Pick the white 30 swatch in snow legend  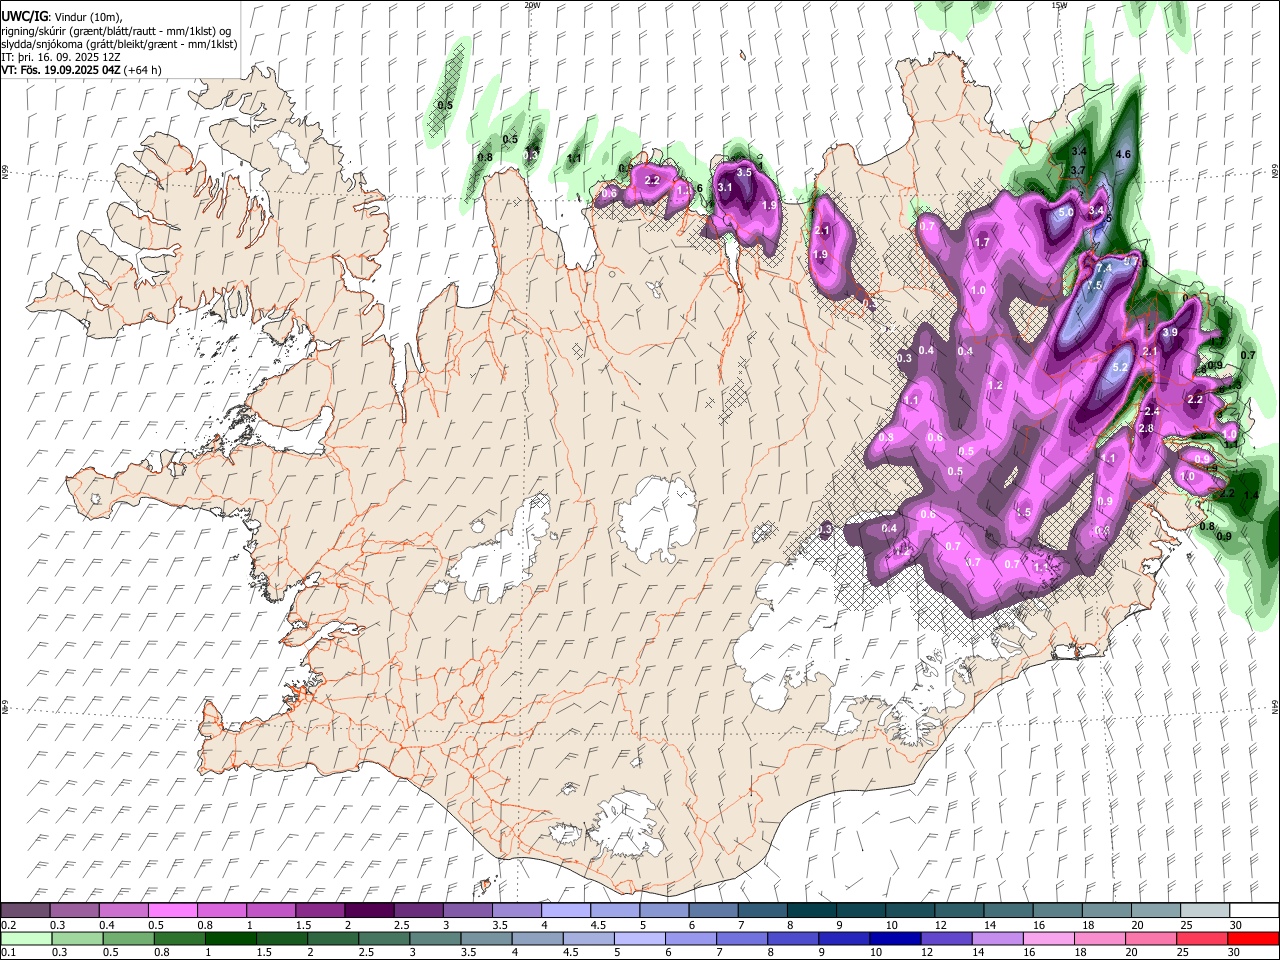(x=1253, y=911)
